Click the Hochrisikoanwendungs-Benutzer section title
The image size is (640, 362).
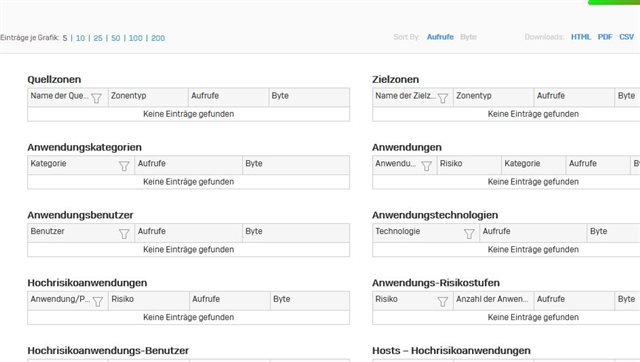[x=108, y=350]
